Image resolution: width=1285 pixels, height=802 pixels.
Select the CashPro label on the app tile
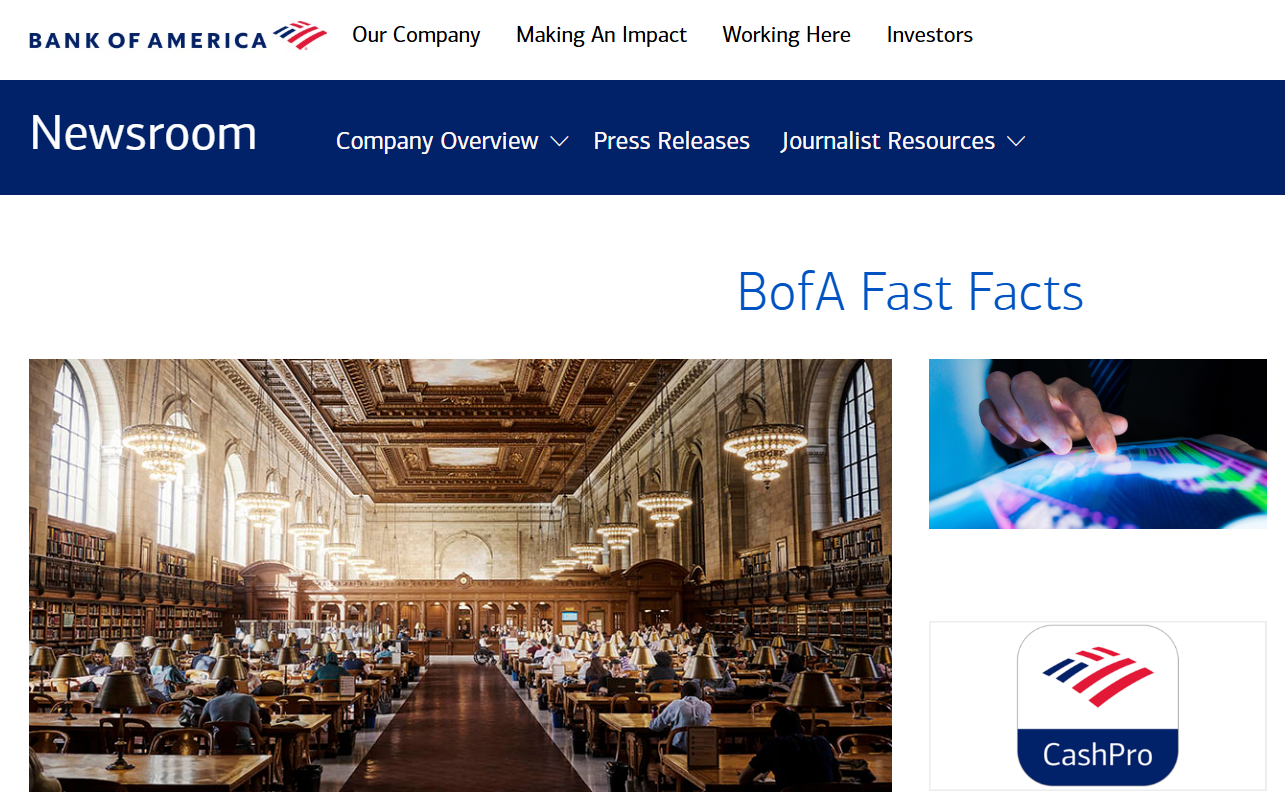(x=1097, y=753)
